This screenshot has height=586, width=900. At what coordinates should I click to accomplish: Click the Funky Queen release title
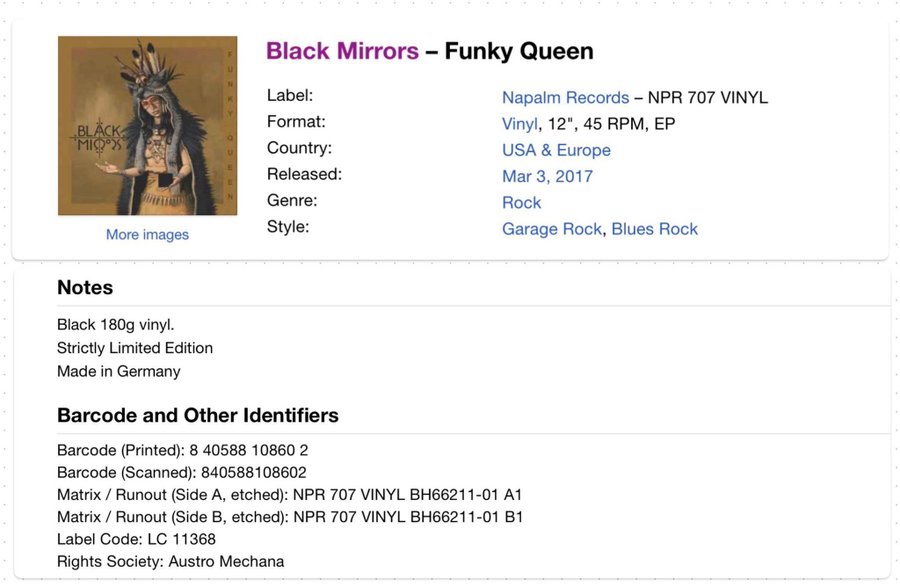[519, 51]
